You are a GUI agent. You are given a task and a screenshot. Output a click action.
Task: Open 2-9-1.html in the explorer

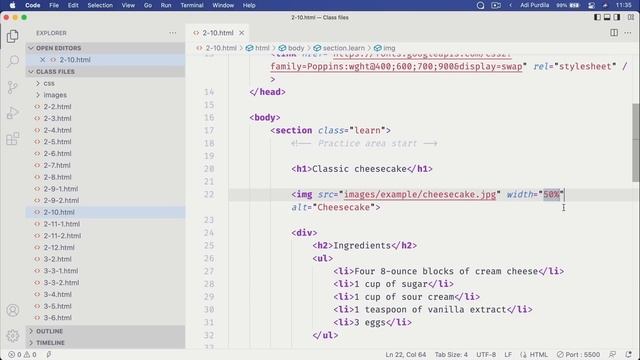click(x=105, y=189)
